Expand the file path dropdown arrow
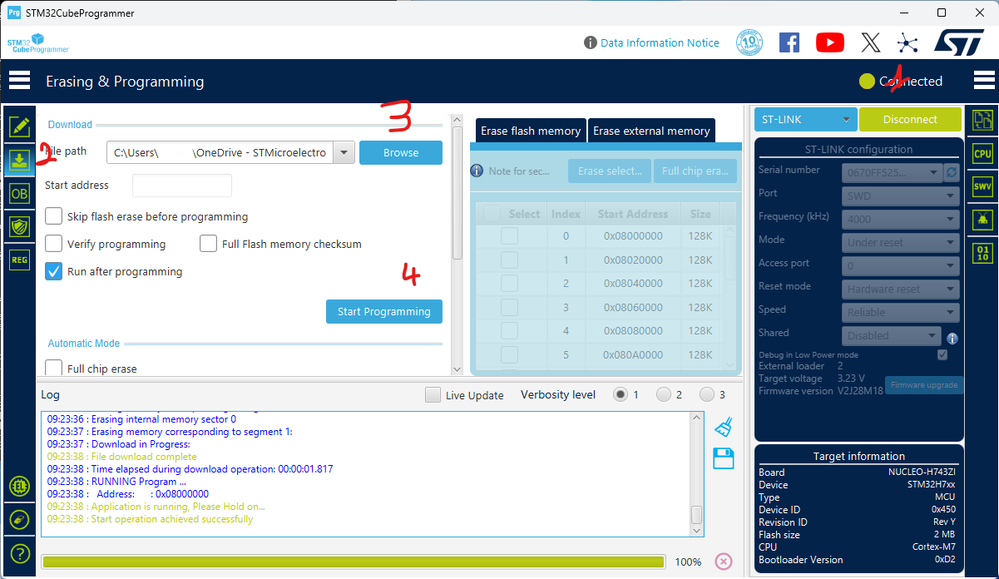The height and width of the screenshot is (579, 999). tap(344, 152)
